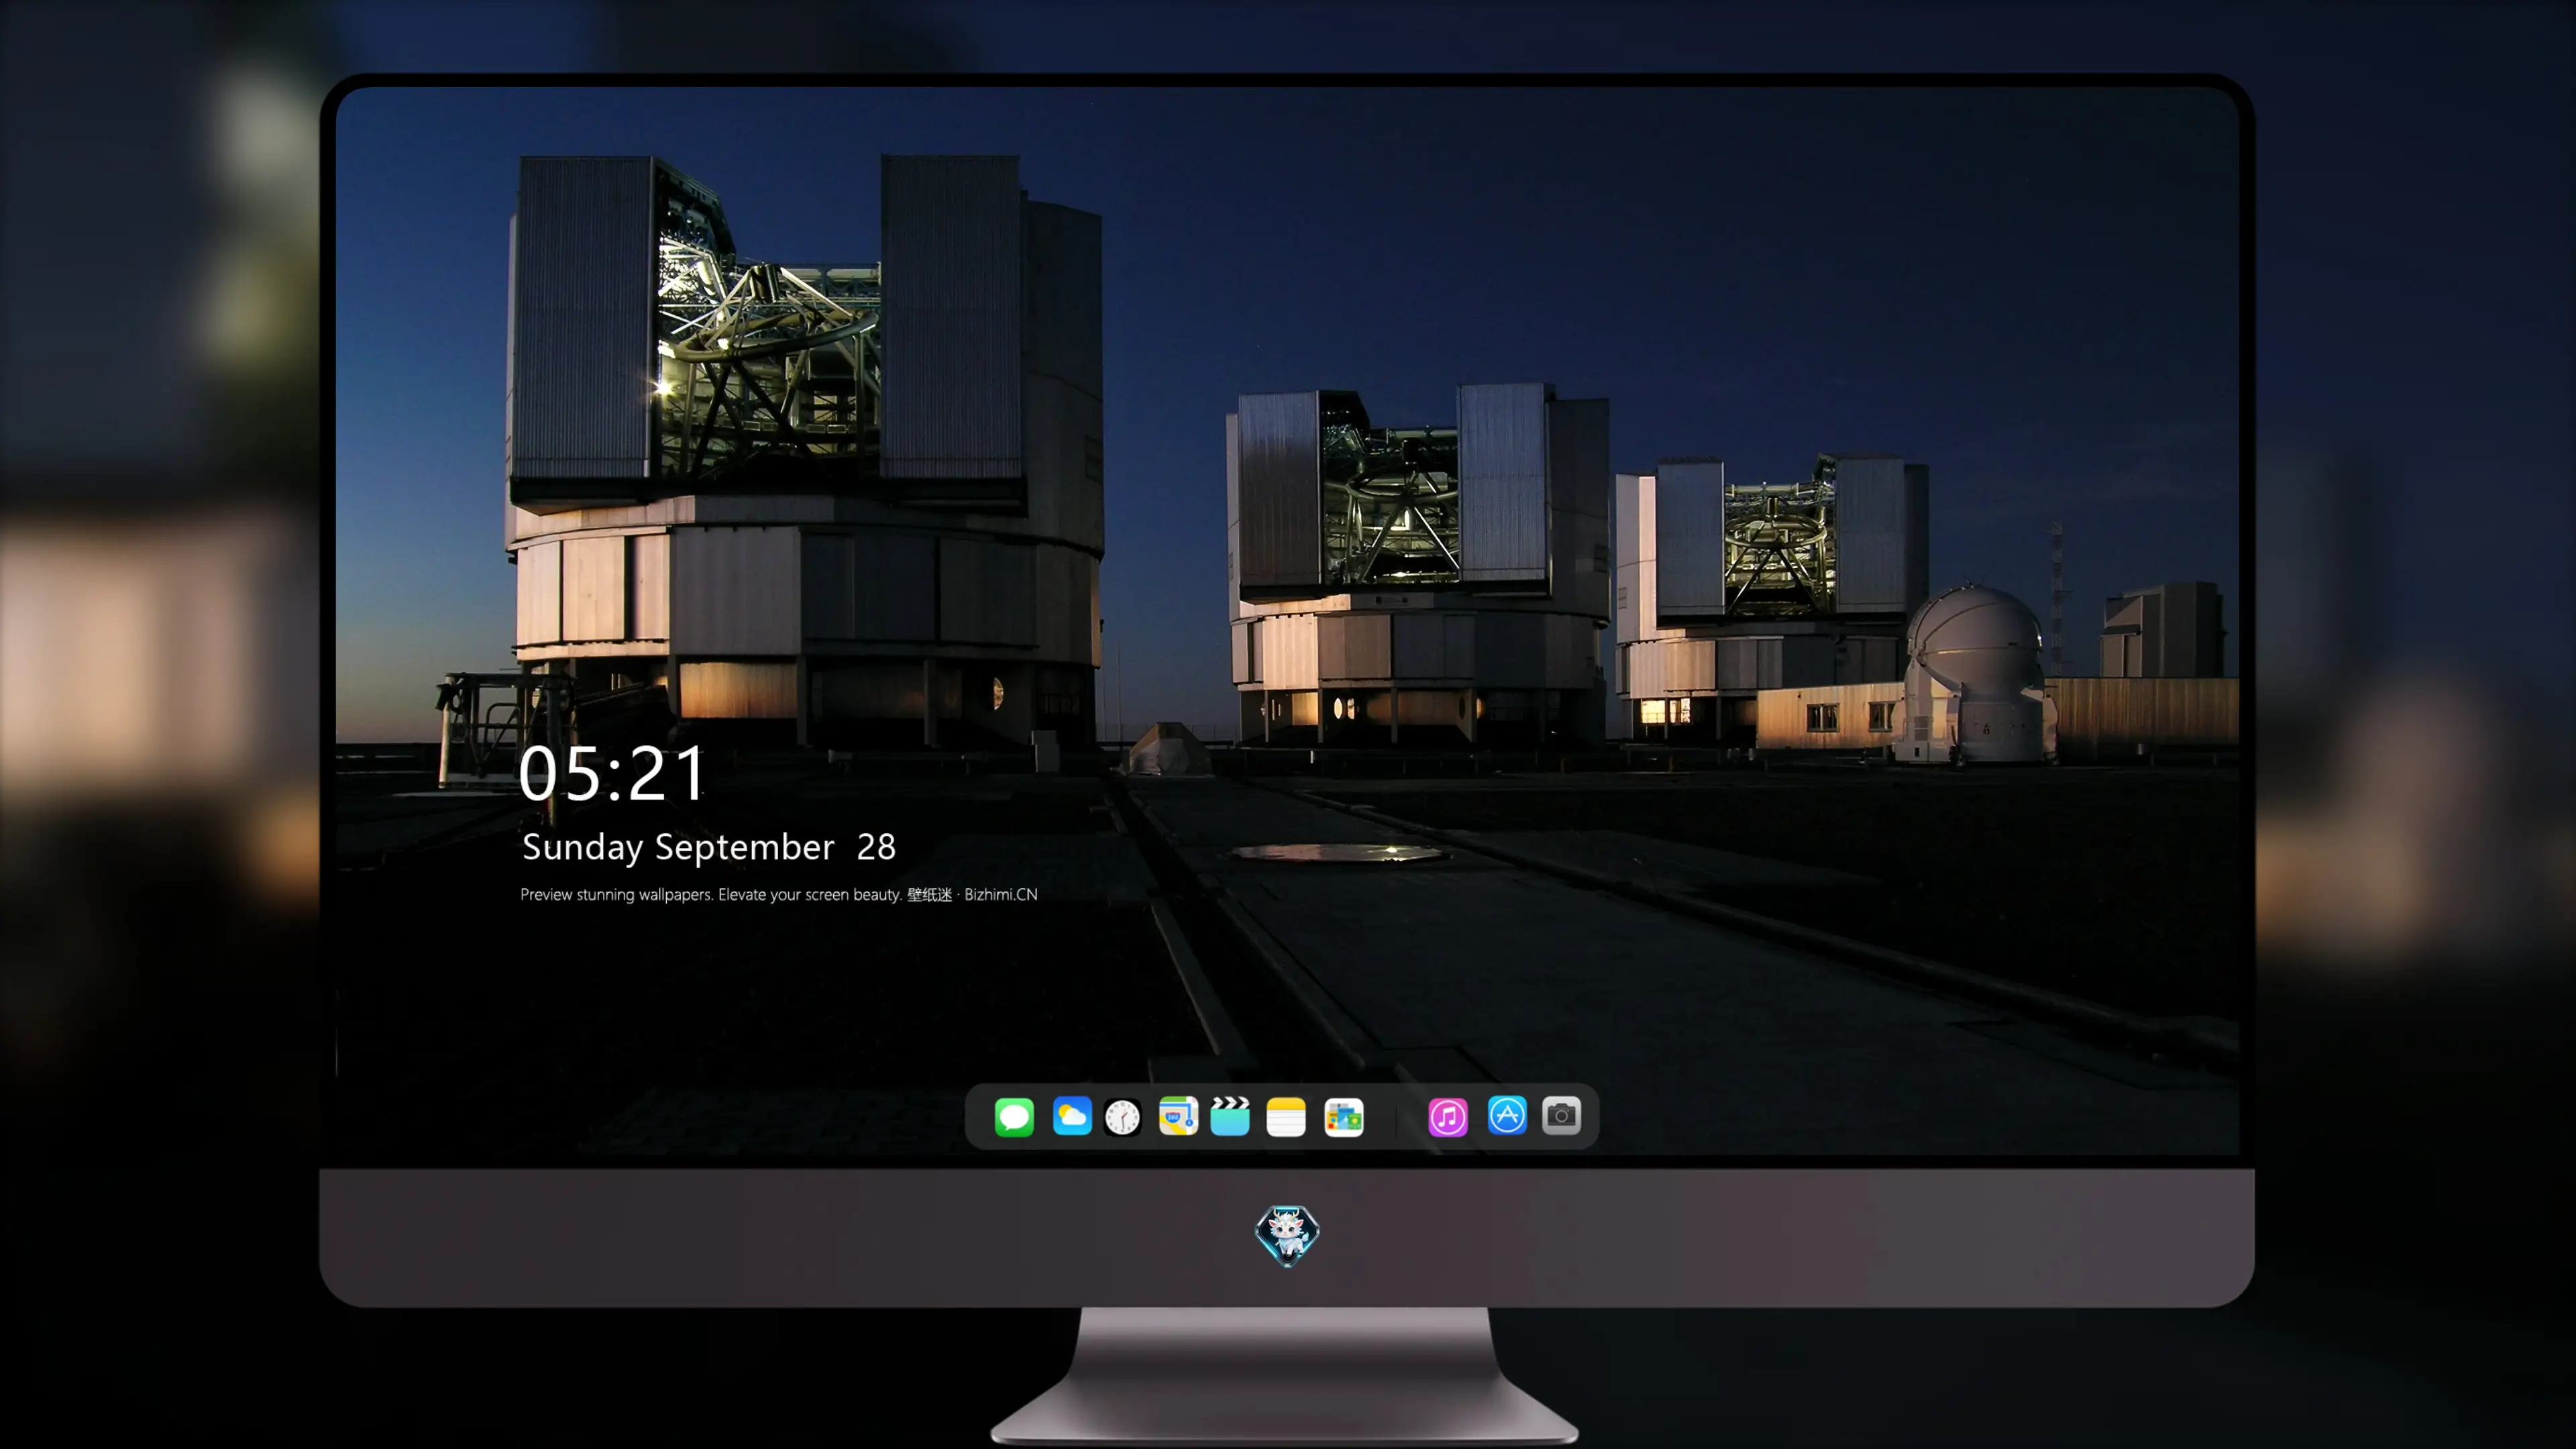Launch the Maps app from the dock

point(1178,1116)
